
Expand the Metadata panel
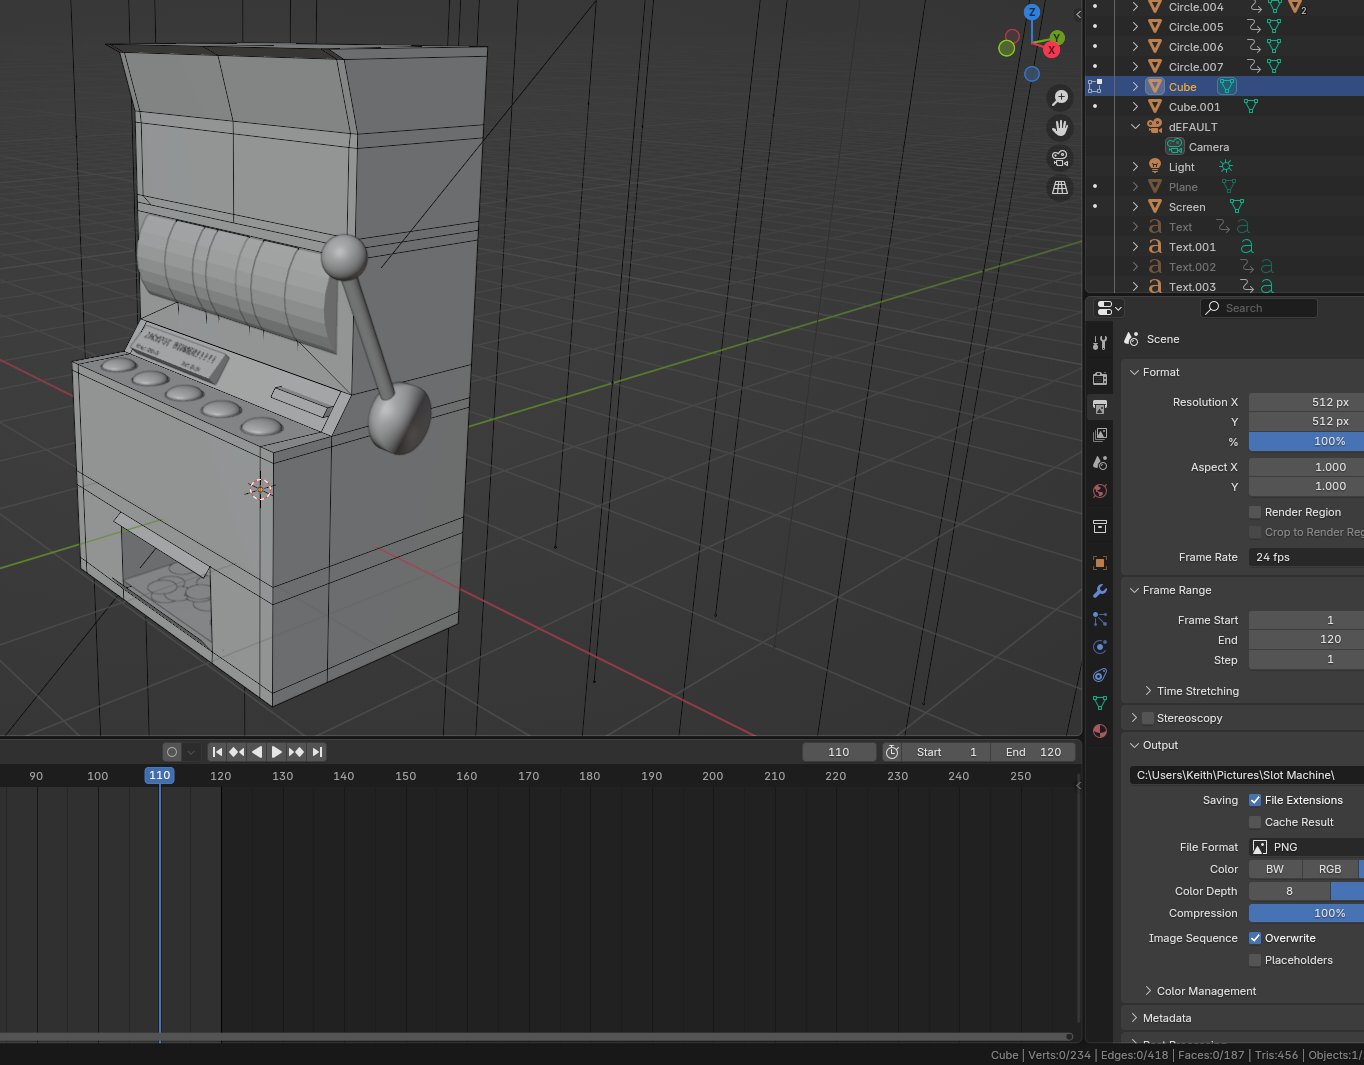coord(1135,1018)
